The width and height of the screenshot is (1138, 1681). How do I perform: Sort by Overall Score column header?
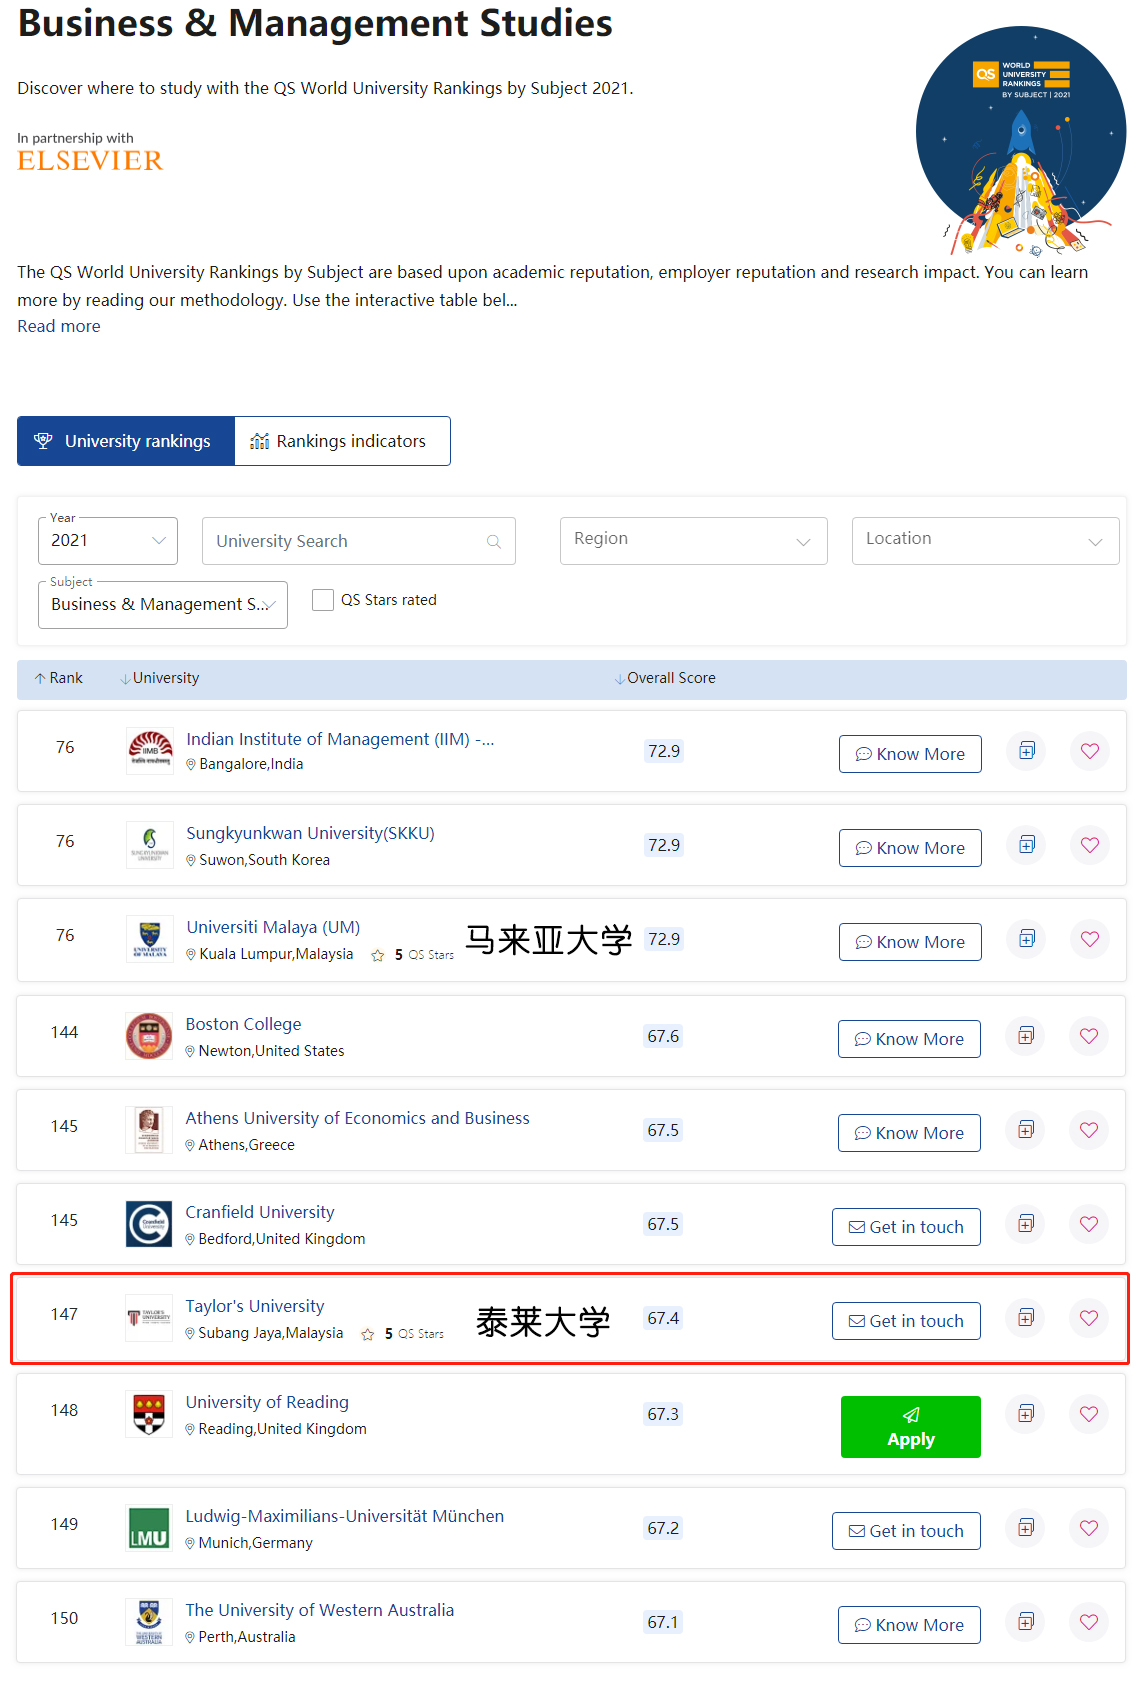pyautogui.click(x=665, y=678)
